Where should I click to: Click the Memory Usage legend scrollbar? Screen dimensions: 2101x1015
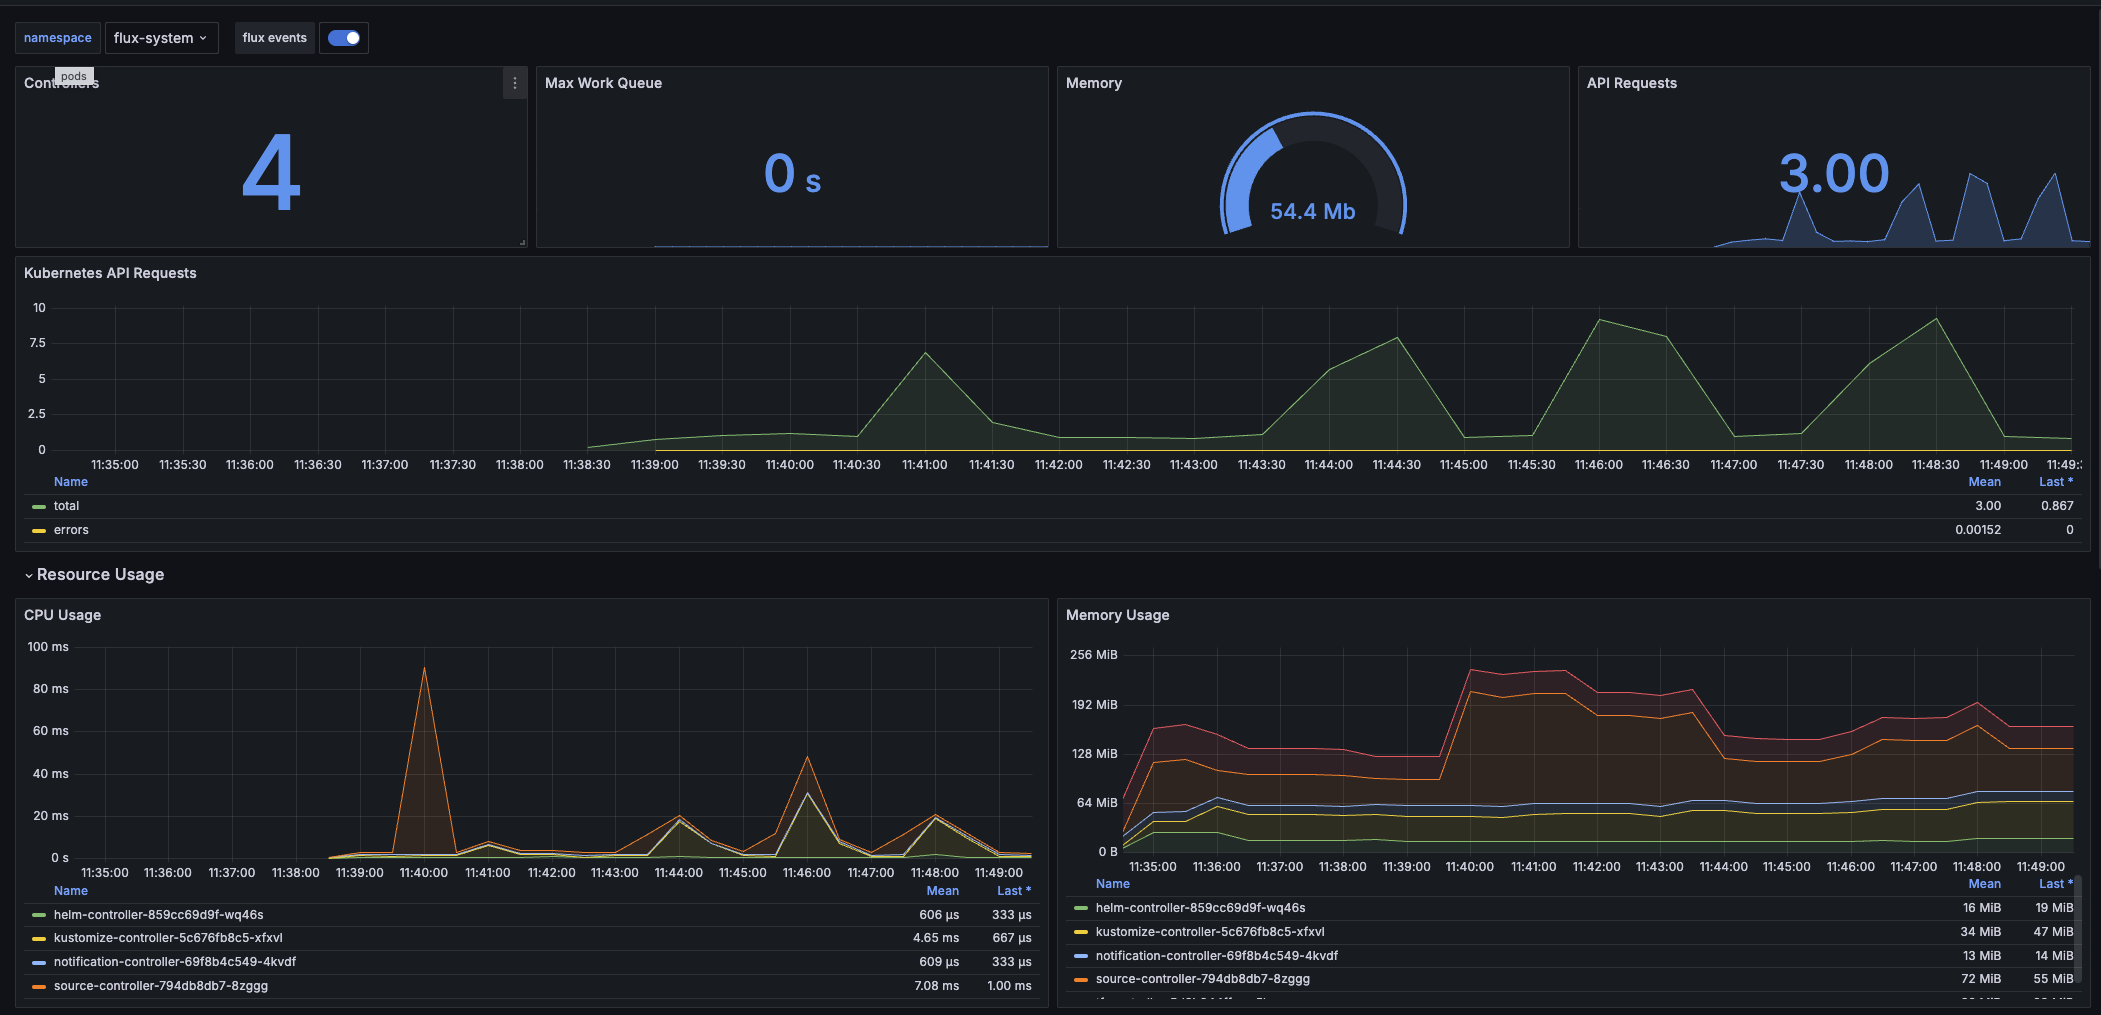click(2078, 930)
